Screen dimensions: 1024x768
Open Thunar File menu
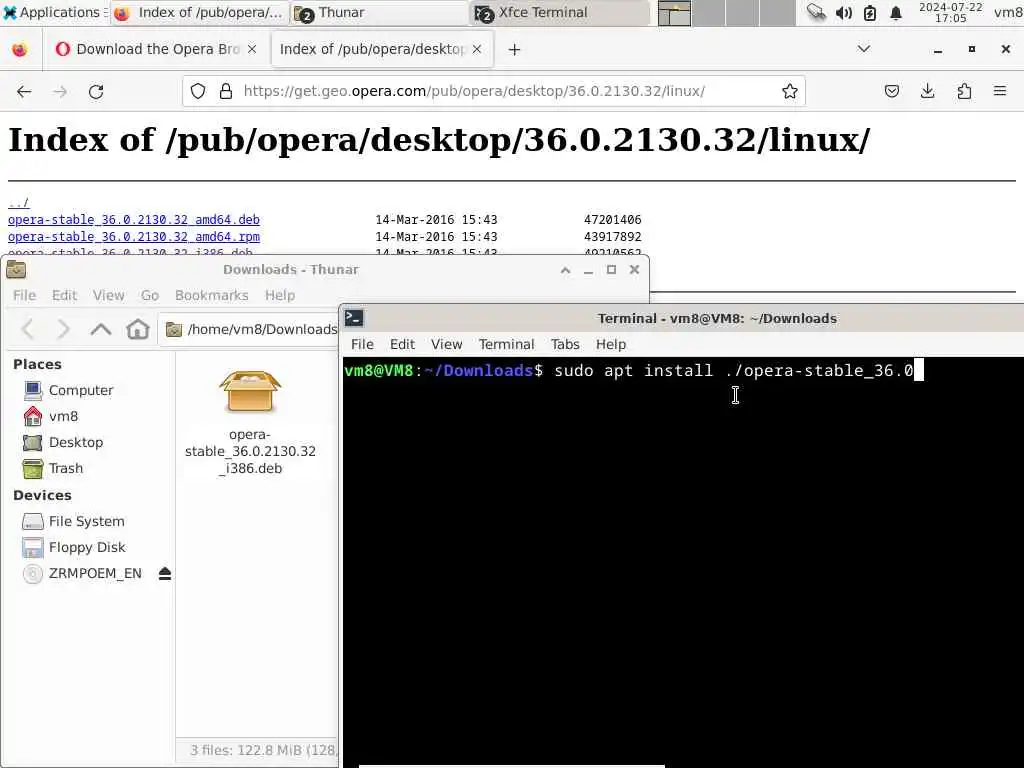pos(24,296)
